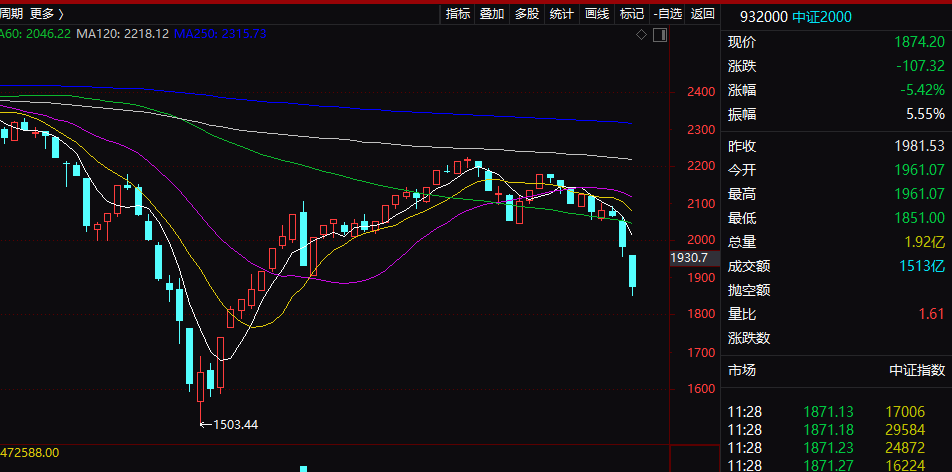Viewport: 952px width, 472px height.
Task: Go back using 返回 button
Action: (x=702, y=13)
